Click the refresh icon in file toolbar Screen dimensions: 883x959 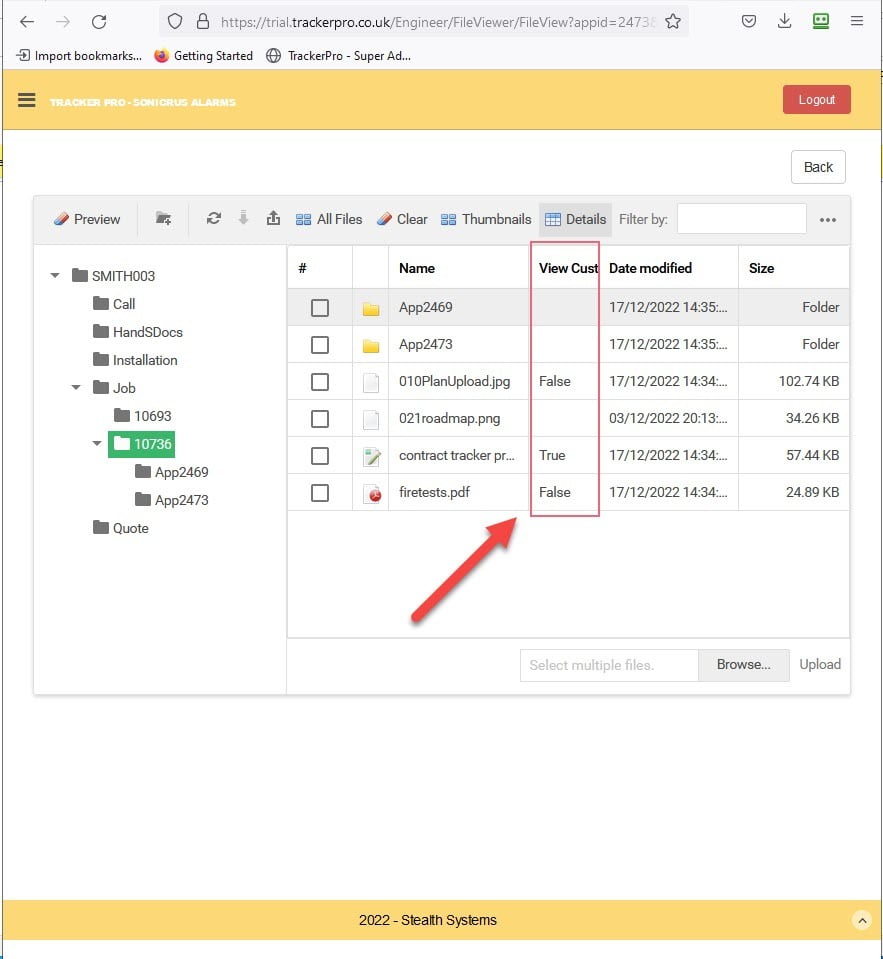point(213,219)
